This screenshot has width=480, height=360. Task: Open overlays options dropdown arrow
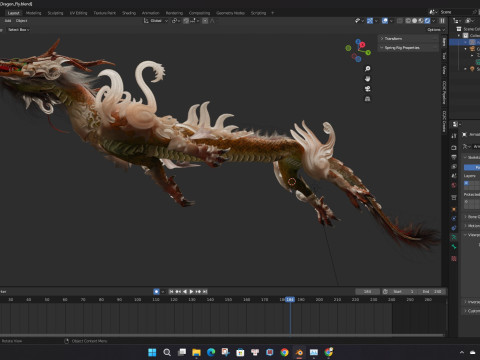pyautogui.click(x=391, y=21)
